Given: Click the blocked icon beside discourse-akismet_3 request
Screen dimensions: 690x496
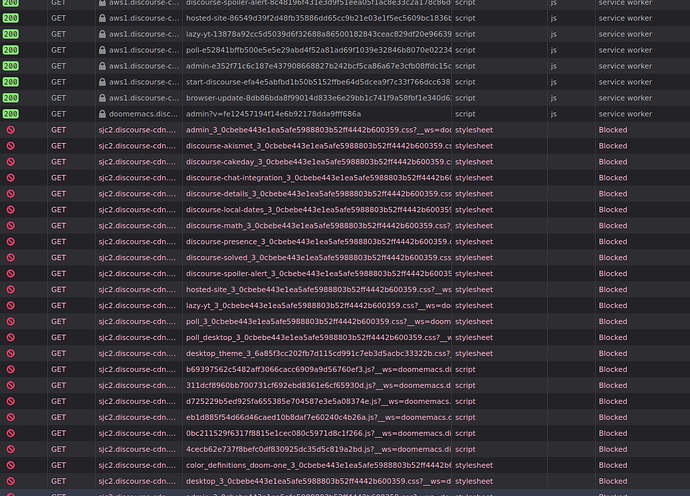Looking at the screenshot, I should pyautogui.click(x=11, y=146).
